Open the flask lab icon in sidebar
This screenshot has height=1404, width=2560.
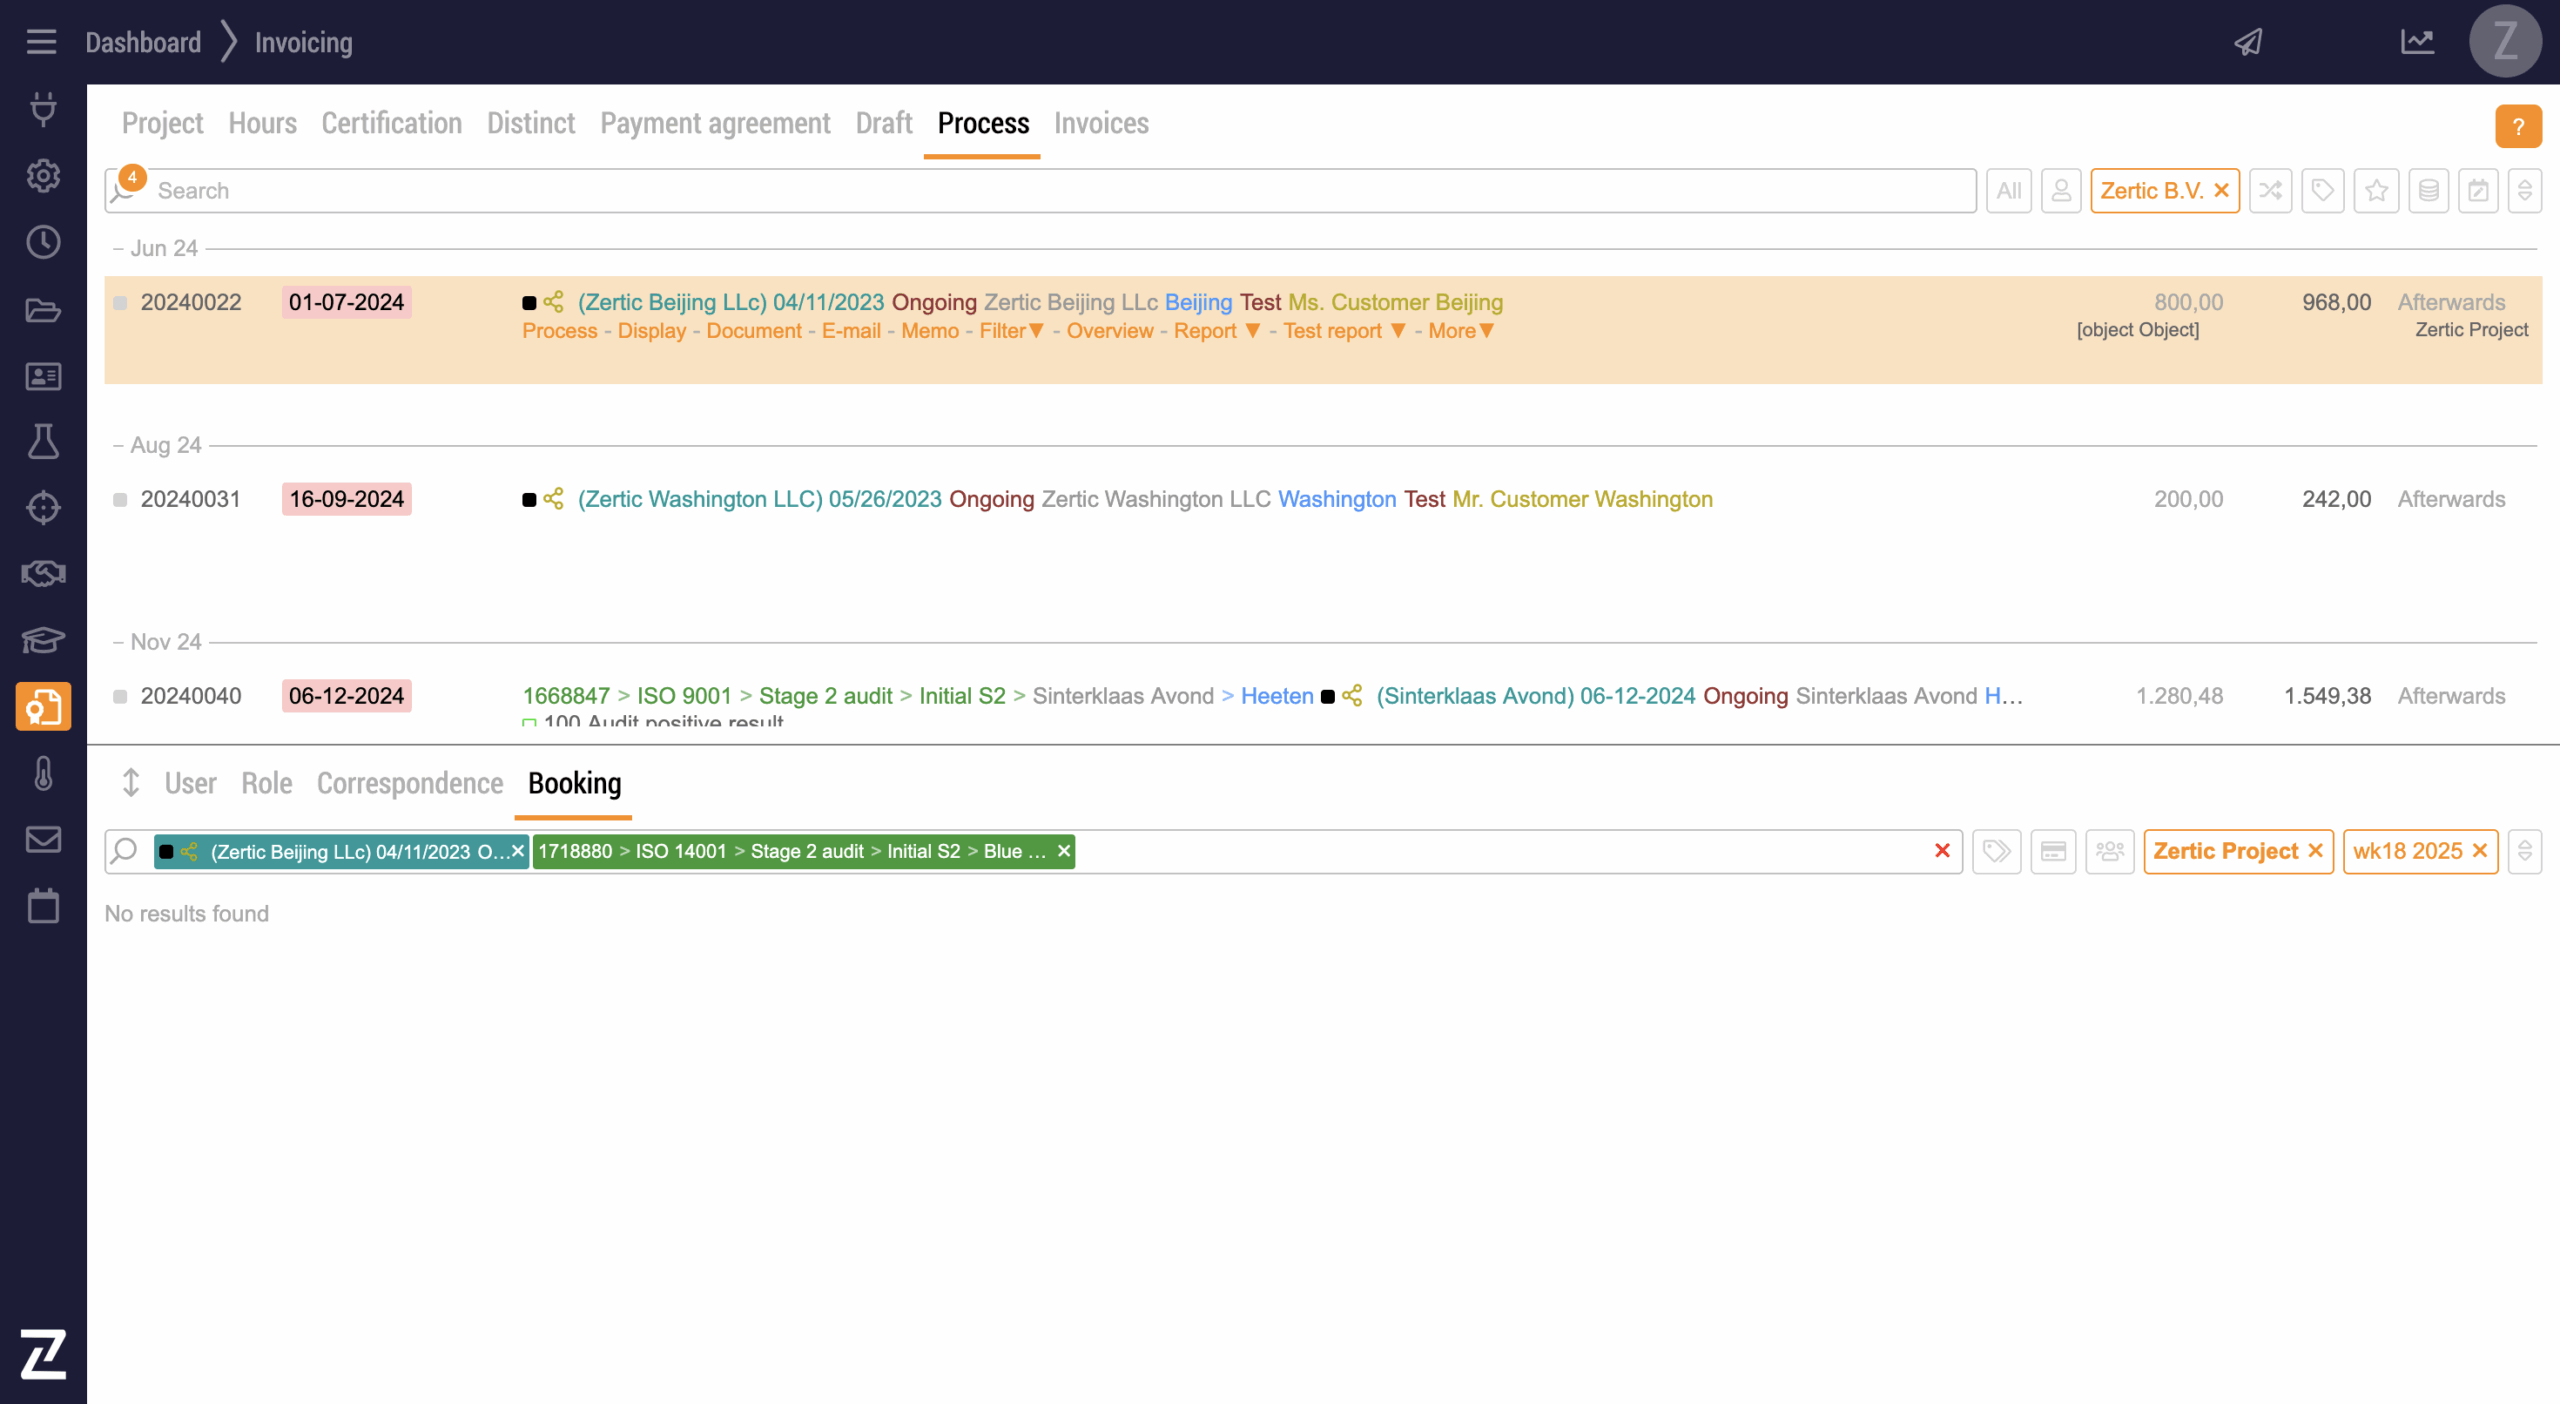43,441
